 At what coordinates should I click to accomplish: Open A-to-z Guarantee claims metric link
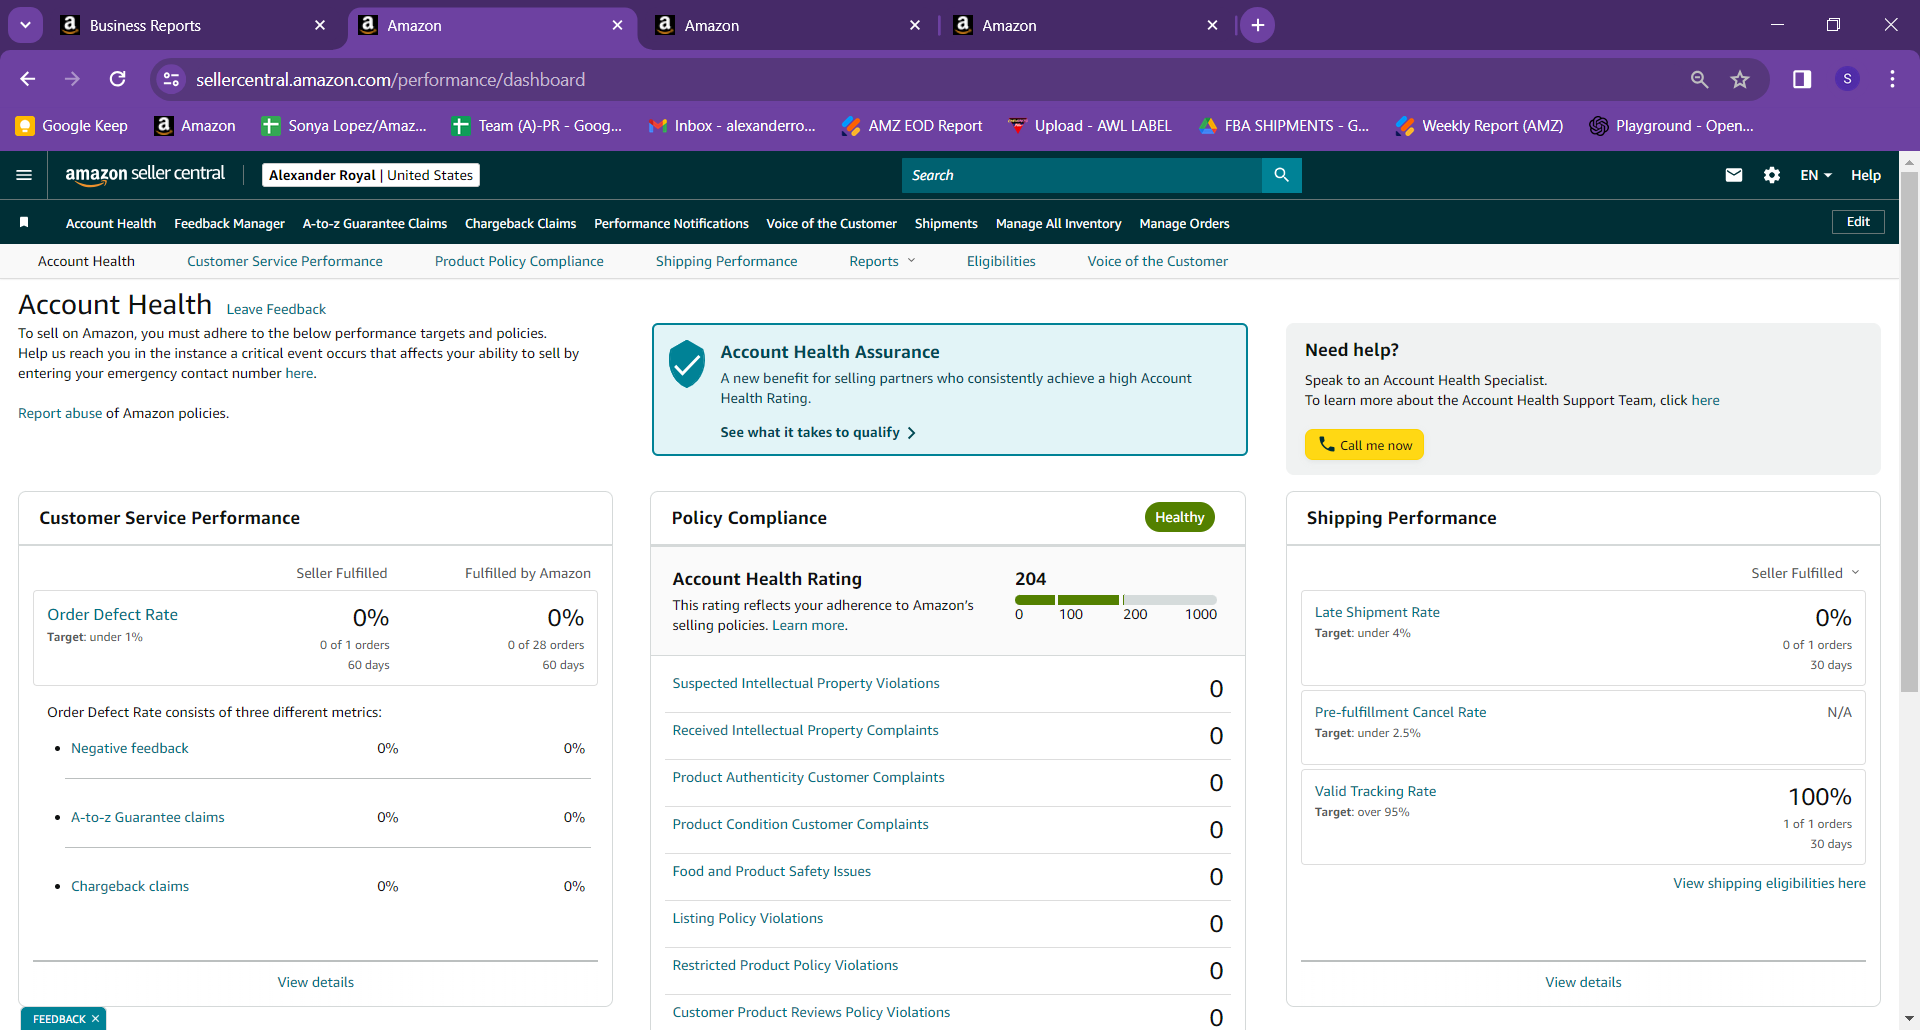point(148,817)
